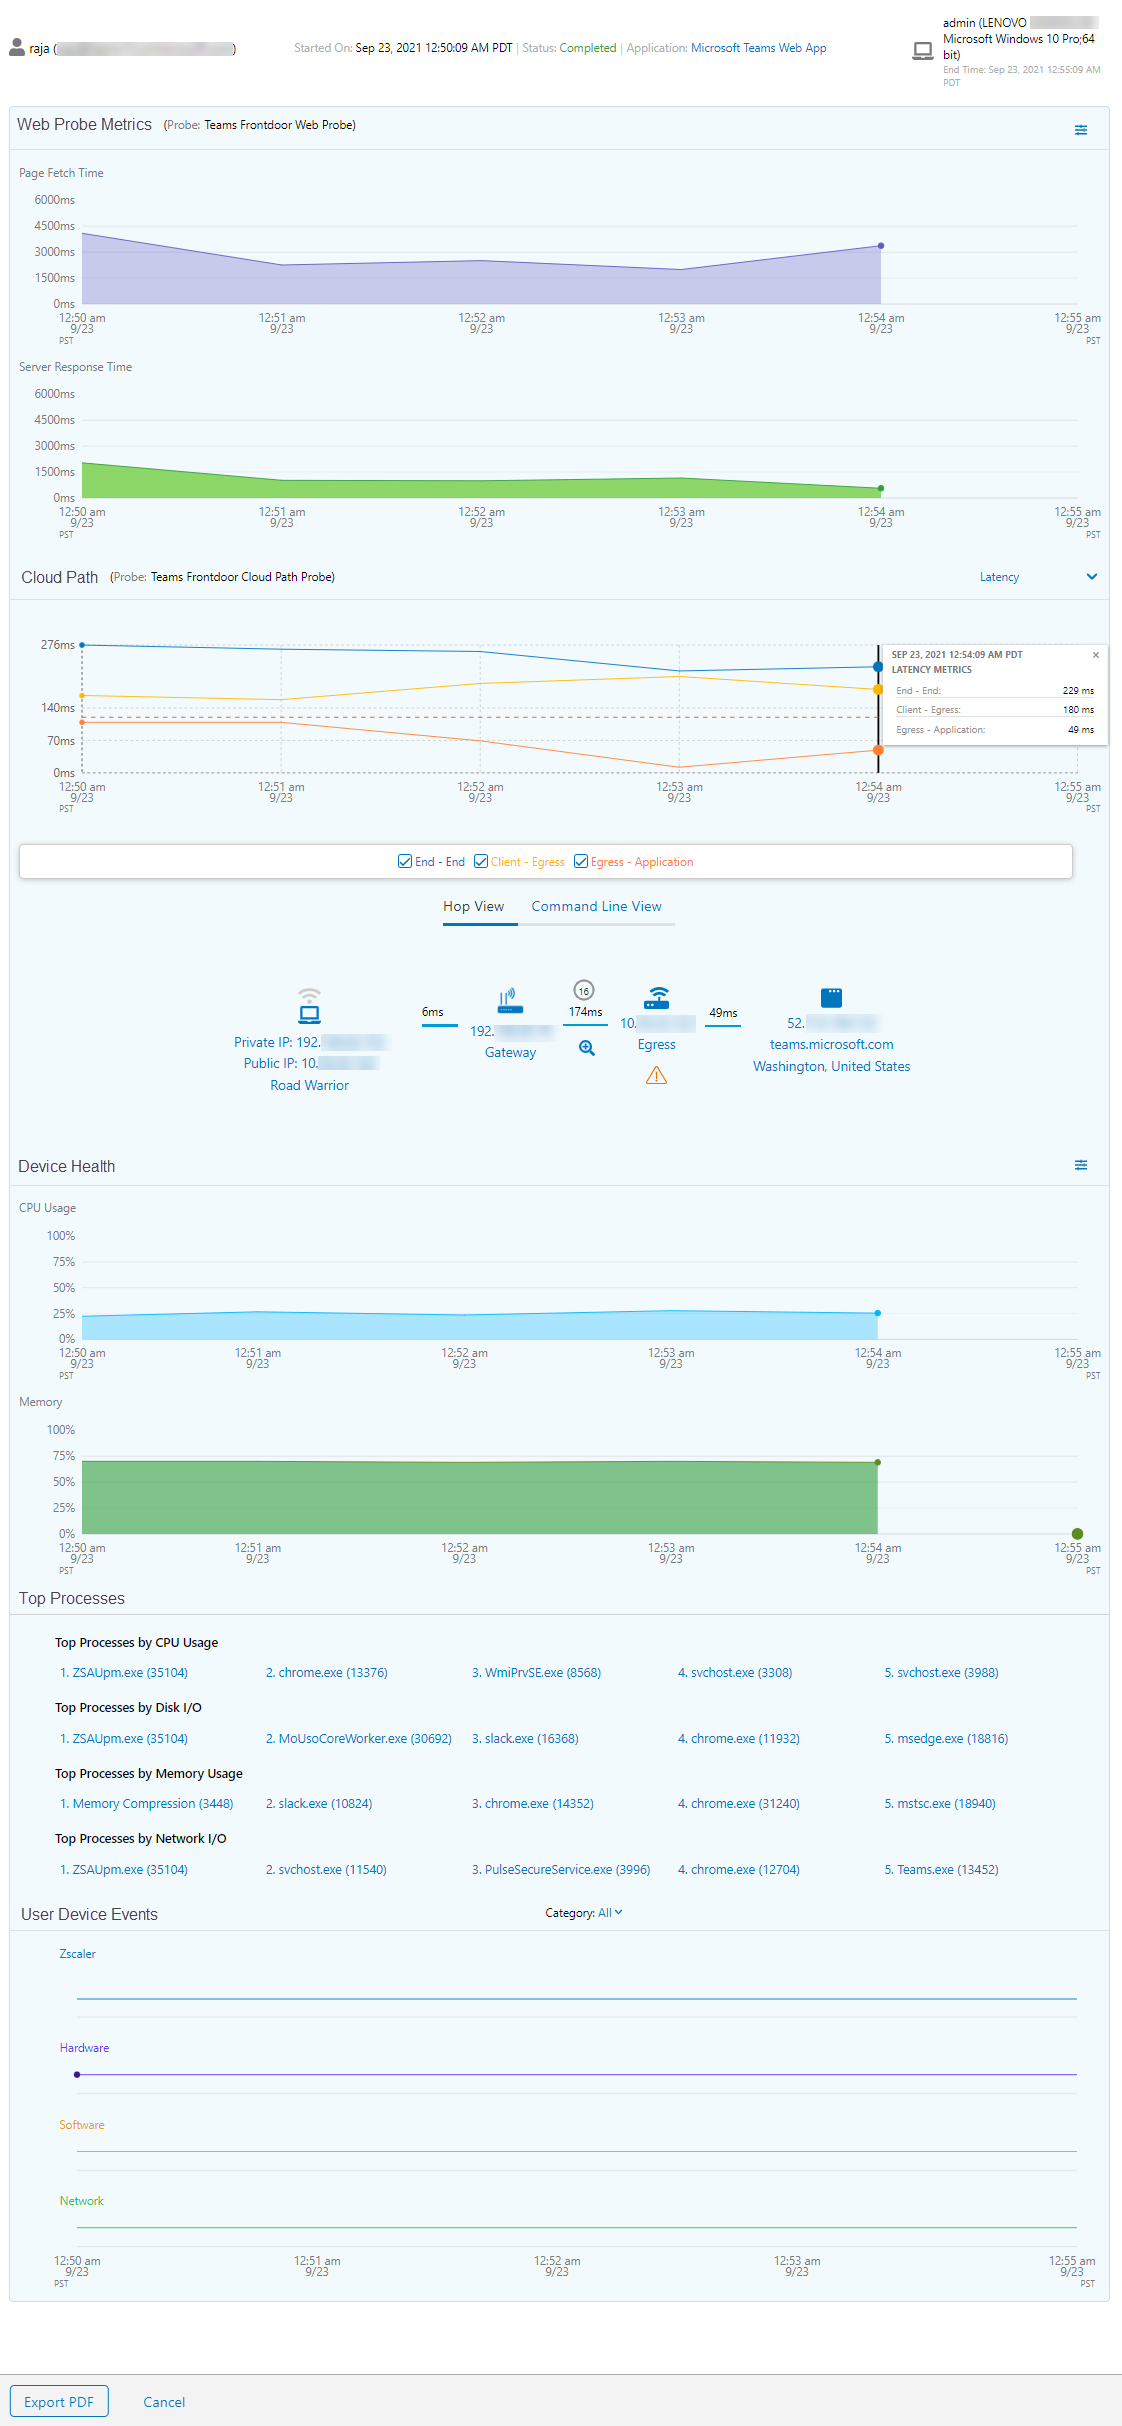Click the Egress node icon
This screenshot has width=1122, height=2426.
[657, 998]
